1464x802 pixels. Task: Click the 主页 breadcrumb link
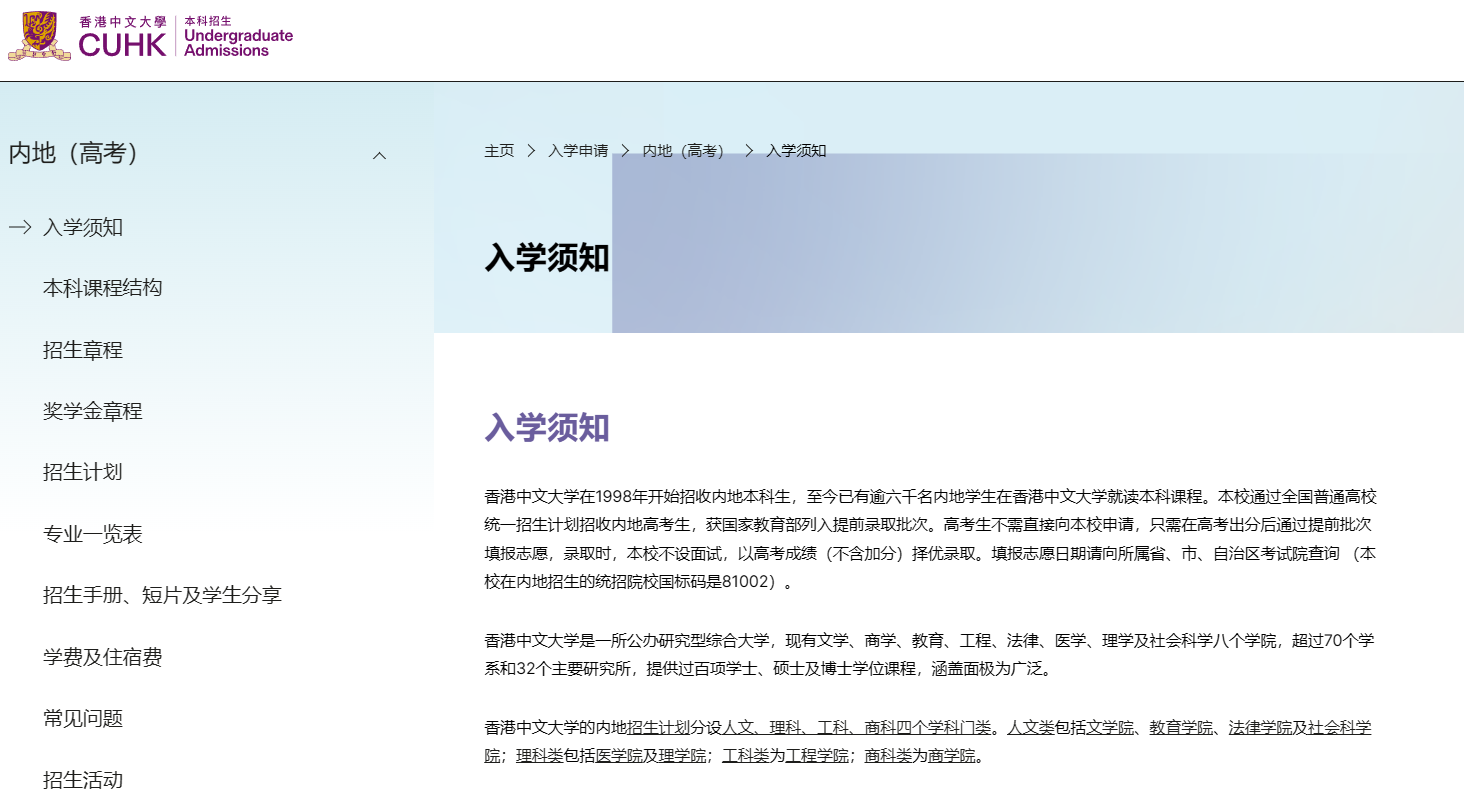499,151
